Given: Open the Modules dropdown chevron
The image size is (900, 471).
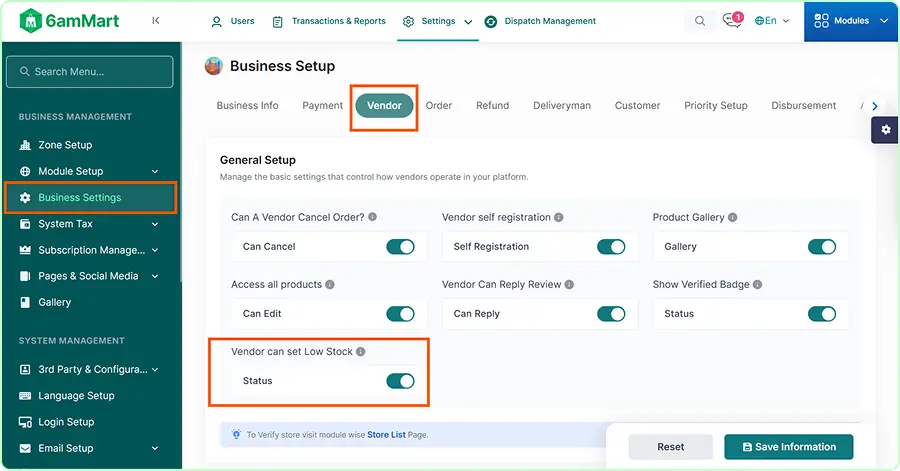Looking at the screenshot, I should click(x=884, y=21).
